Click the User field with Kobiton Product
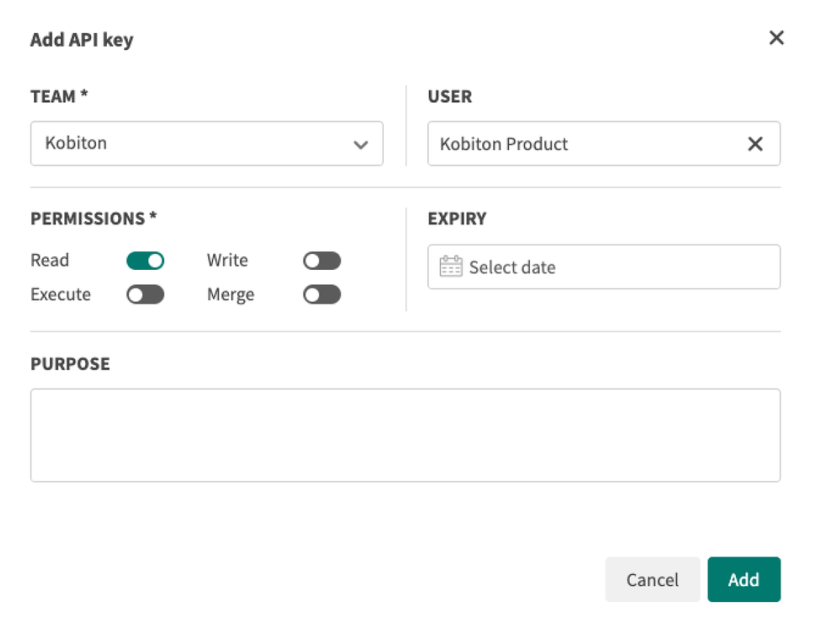This screenshot has width=815, height=639. coord(603,144)
